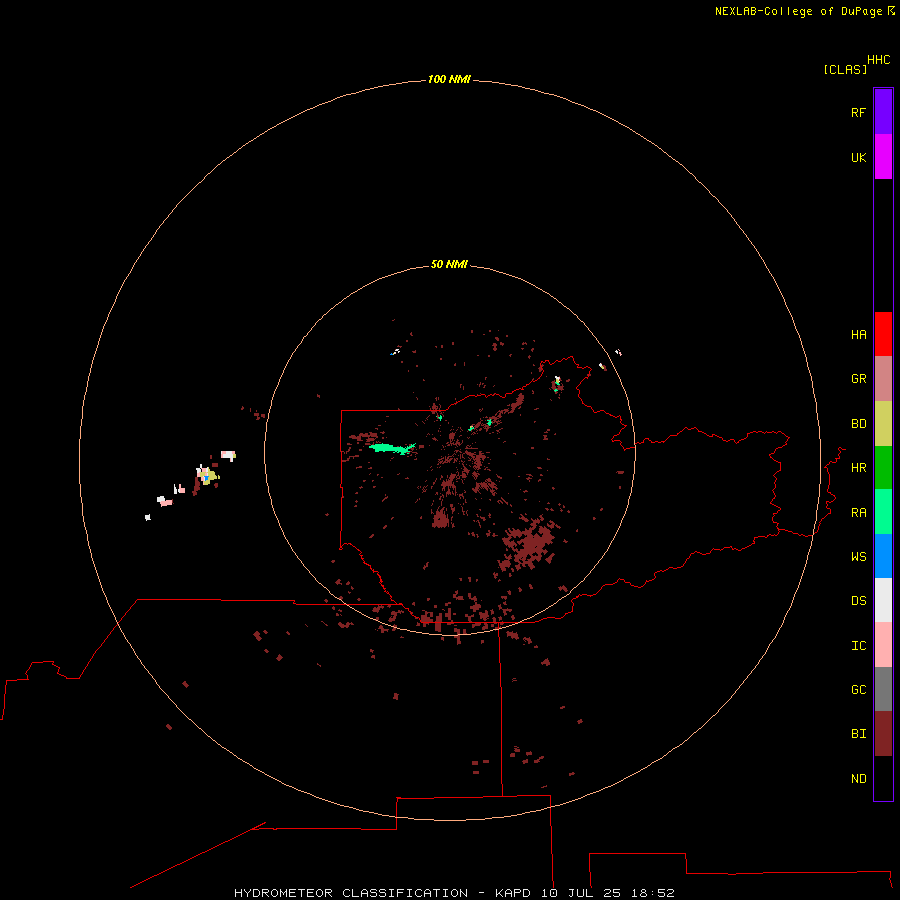The image size is (900, 900).
Task: Select the IC pink legend swatch
Action: (883, 645)
